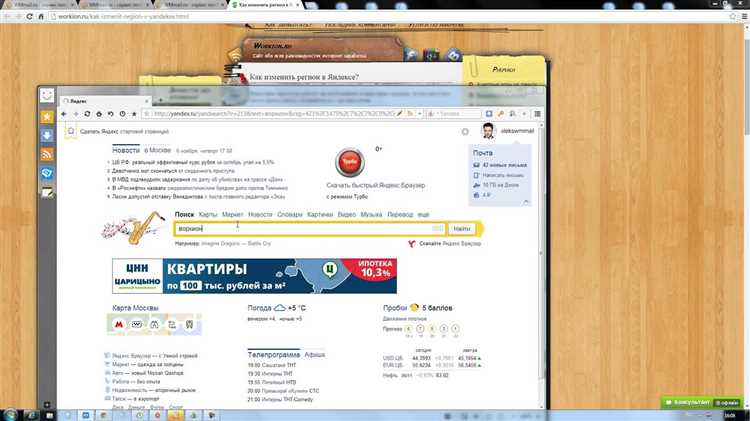The height and width of the screenshot is (421, 750).
Task: Click the Windows Start button
Action: 11,414
